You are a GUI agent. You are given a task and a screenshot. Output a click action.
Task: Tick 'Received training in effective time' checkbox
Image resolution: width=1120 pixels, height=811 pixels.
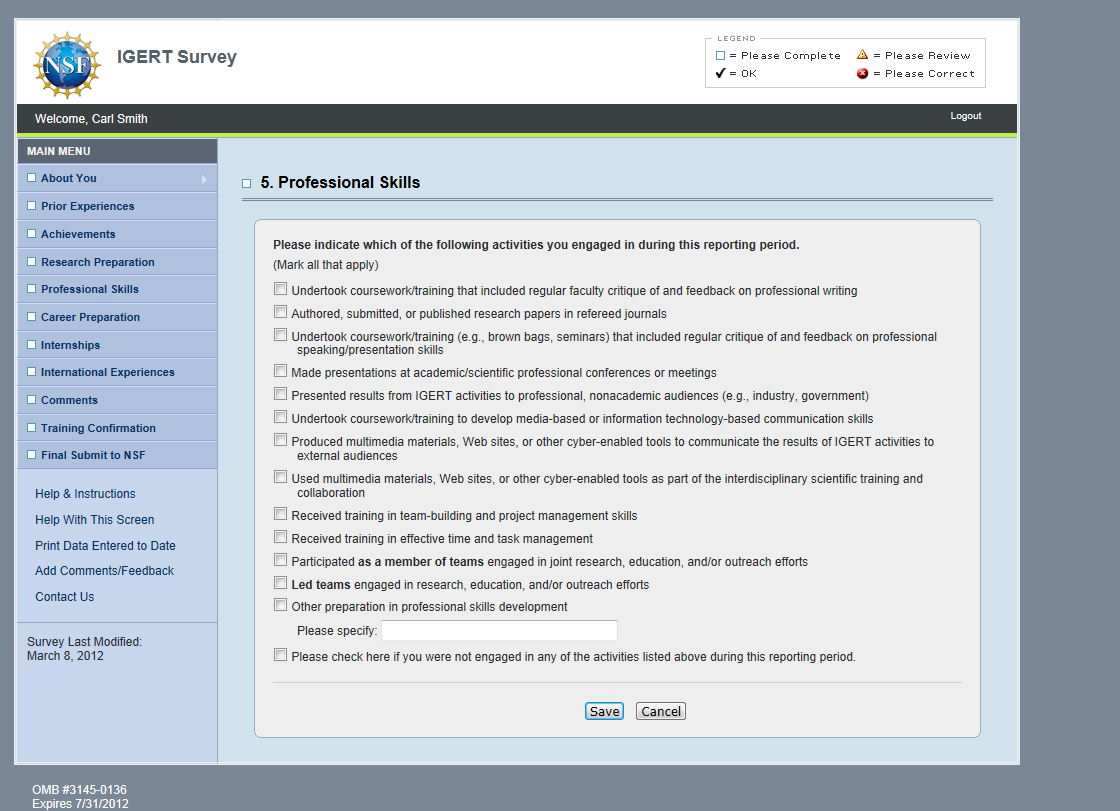tap(281, 538)
